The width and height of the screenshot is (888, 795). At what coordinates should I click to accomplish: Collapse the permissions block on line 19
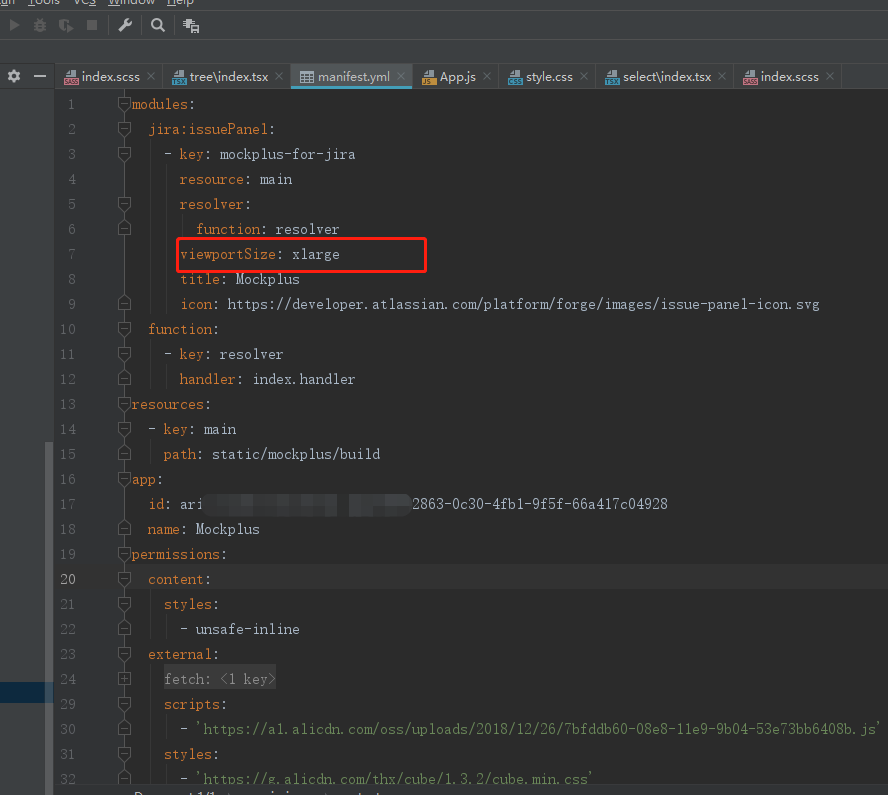[124, 554]
